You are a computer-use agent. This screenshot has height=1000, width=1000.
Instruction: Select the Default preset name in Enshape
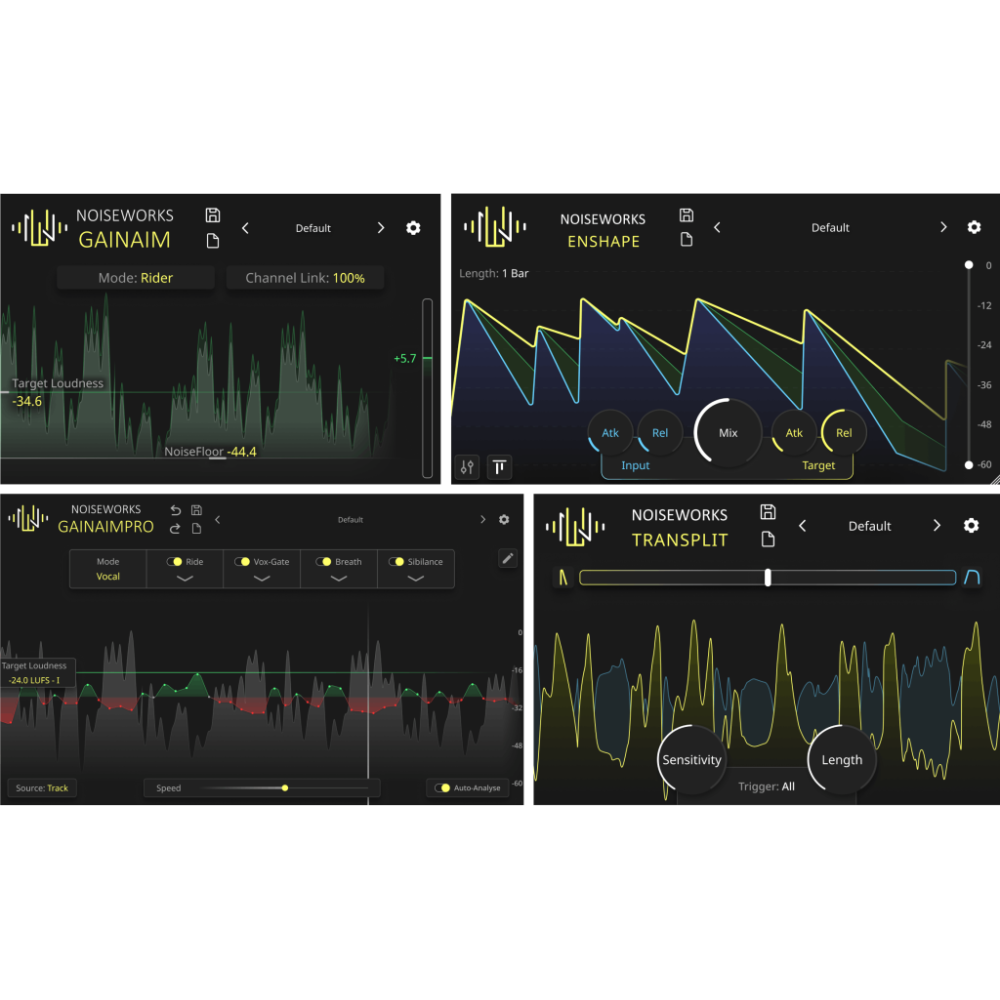point(830,227)
